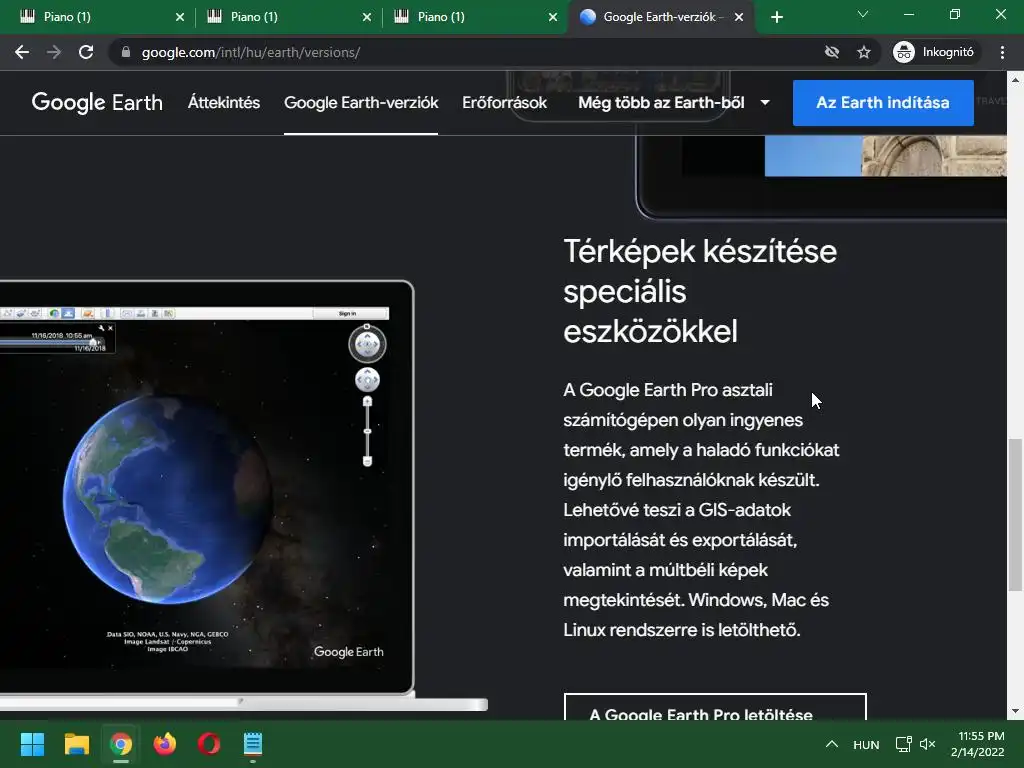The width and height of the screenshot is (1024, 768).
Task: Launch Opera from the taskbar
Action: [209, 744]
